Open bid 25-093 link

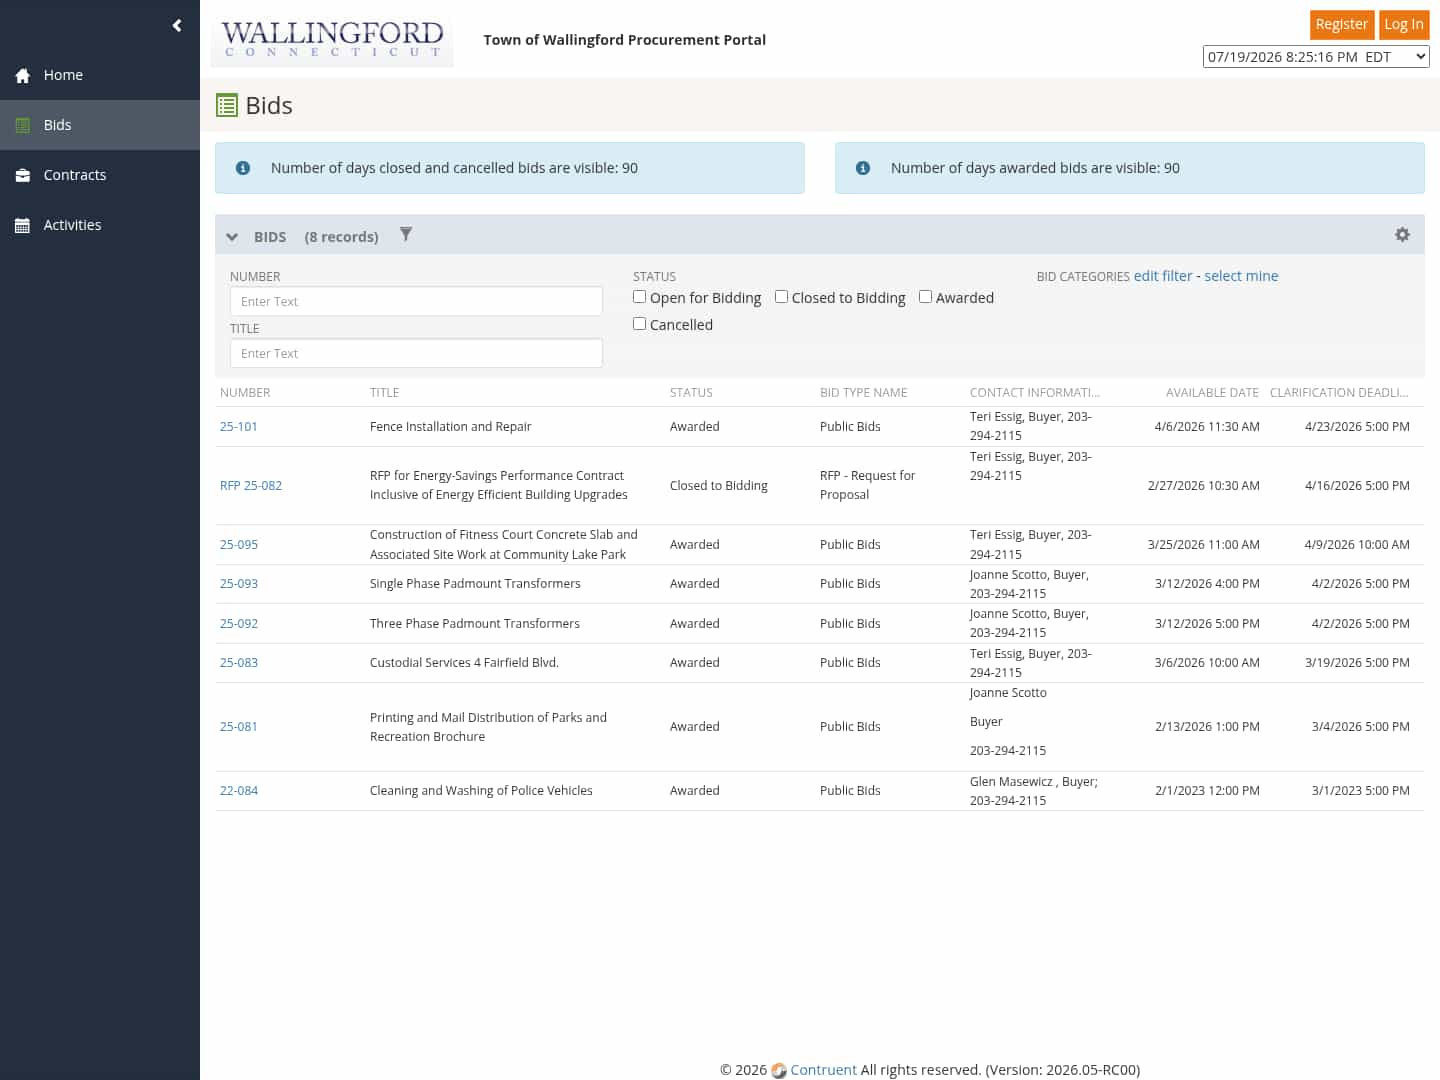239,583
